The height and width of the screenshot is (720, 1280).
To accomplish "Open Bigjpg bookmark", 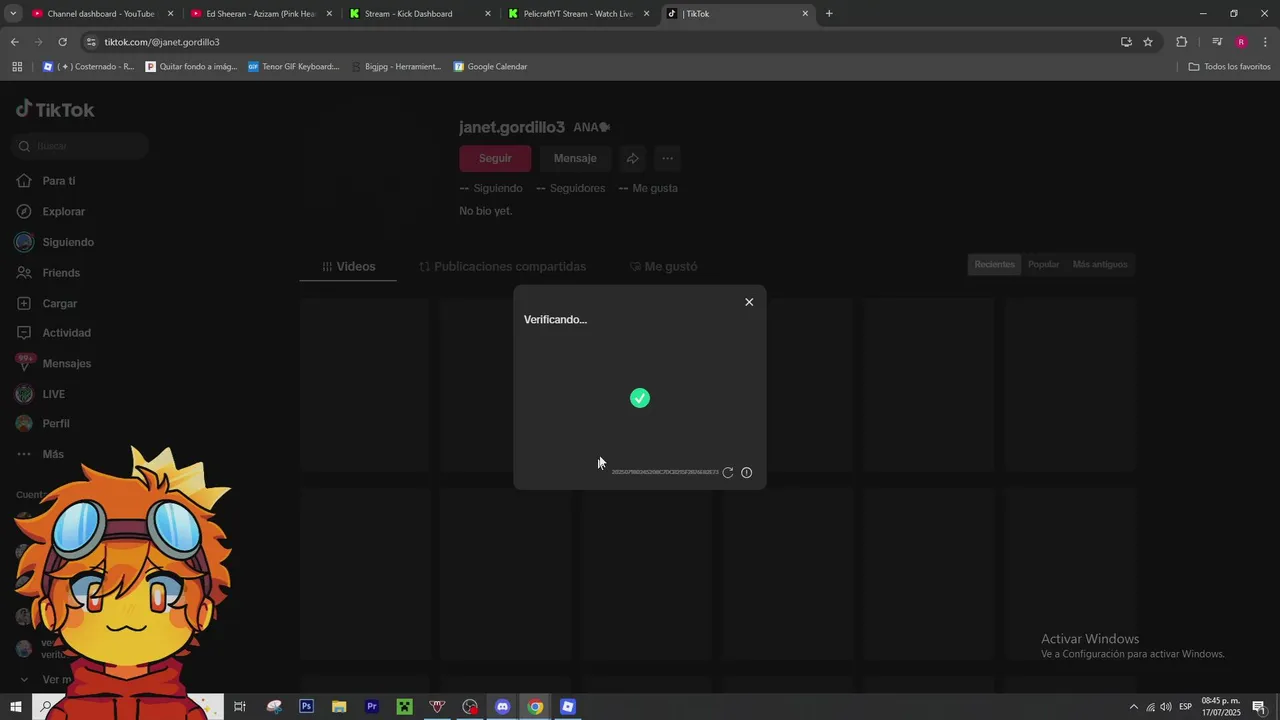I will coord(396,67).
